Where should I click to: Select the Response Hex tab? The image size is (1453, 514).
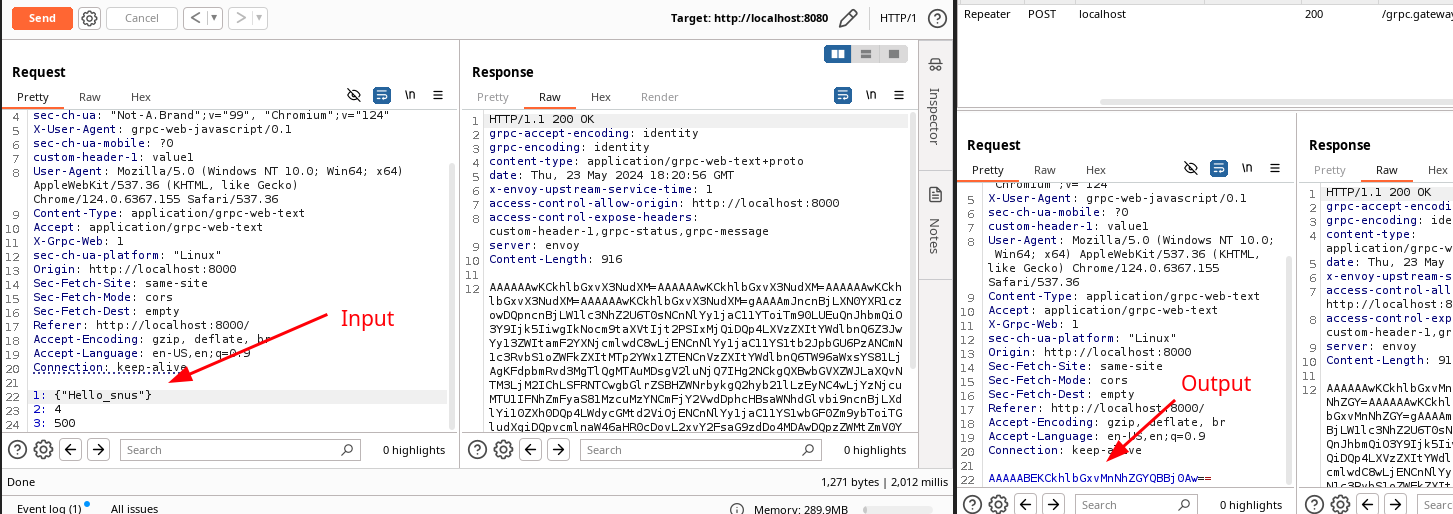(x=601, y=97)
